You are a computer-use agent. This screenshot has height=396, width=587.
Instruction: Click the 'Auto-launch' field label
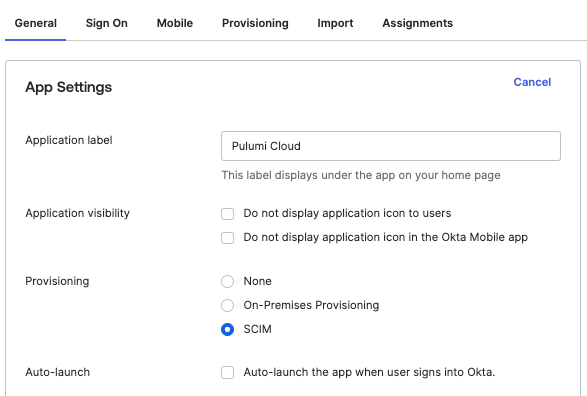point(58,372)
